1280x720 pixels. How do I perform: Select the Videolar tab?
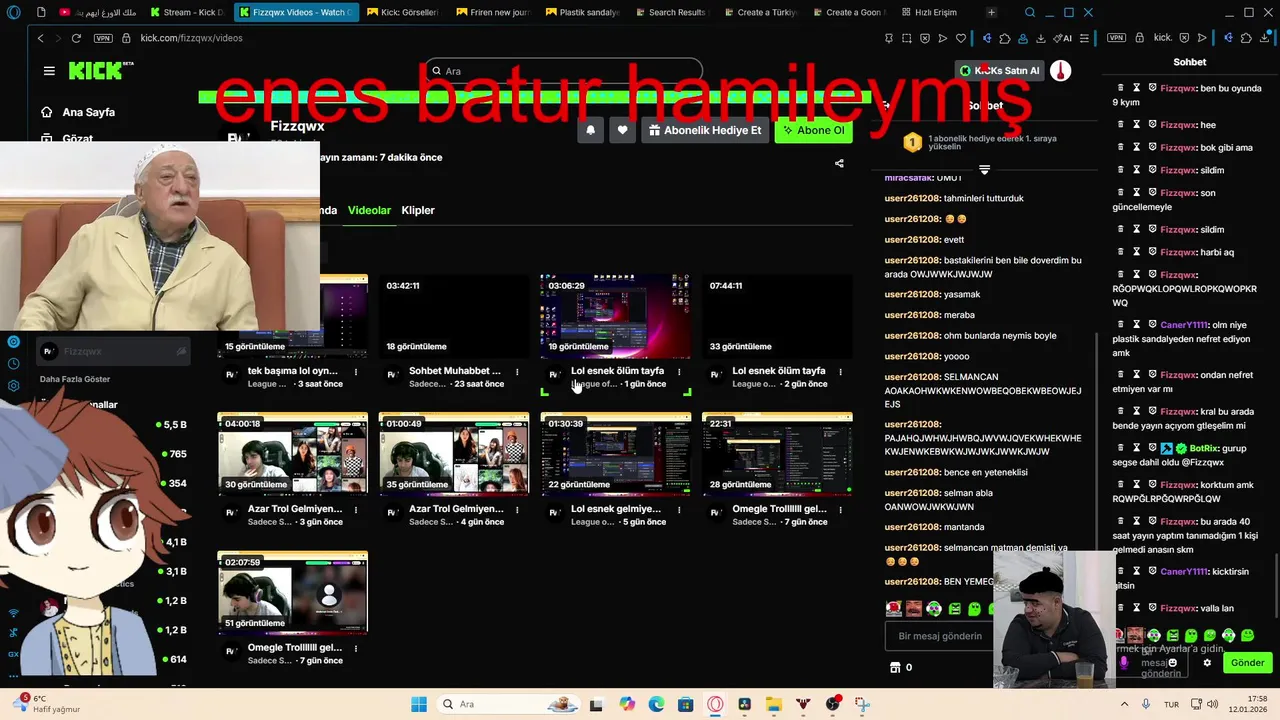369,210
